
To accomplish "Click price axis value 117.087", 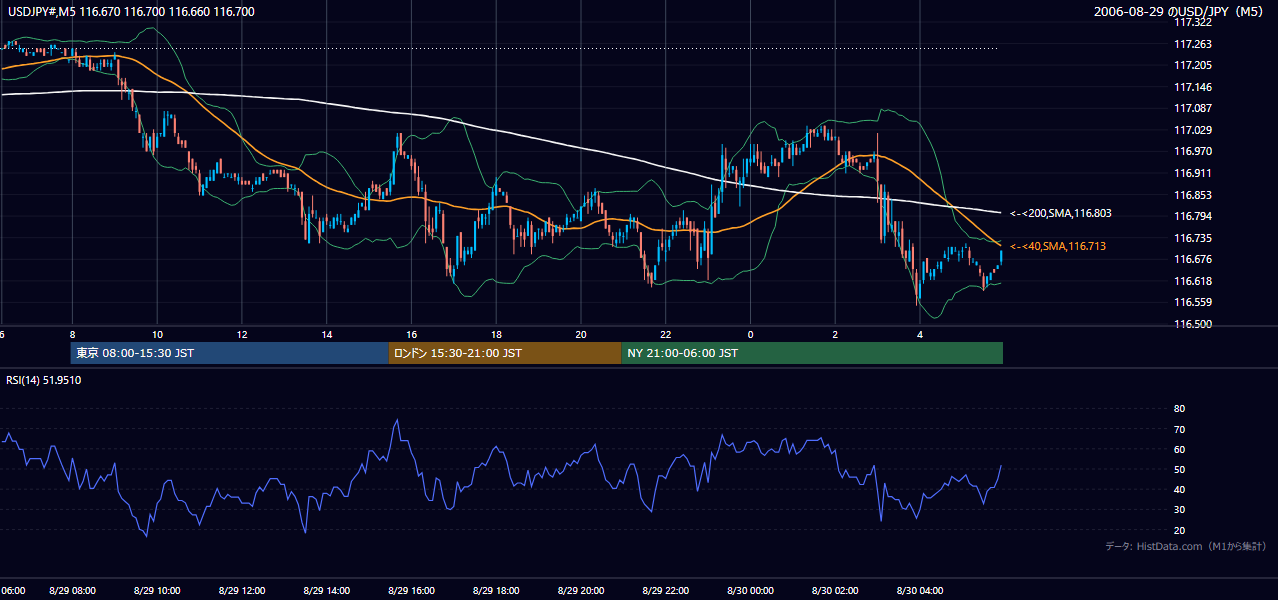I will (1192, 108).
